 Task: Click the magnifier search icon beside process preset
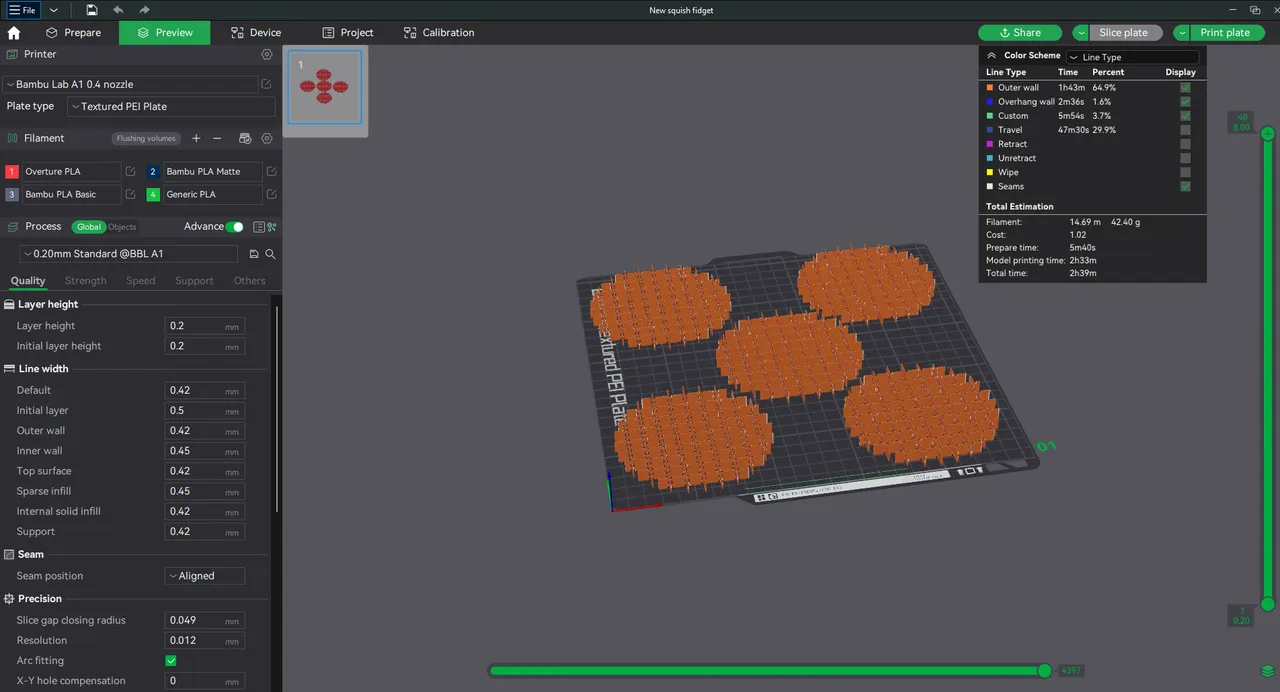[270, 253]
